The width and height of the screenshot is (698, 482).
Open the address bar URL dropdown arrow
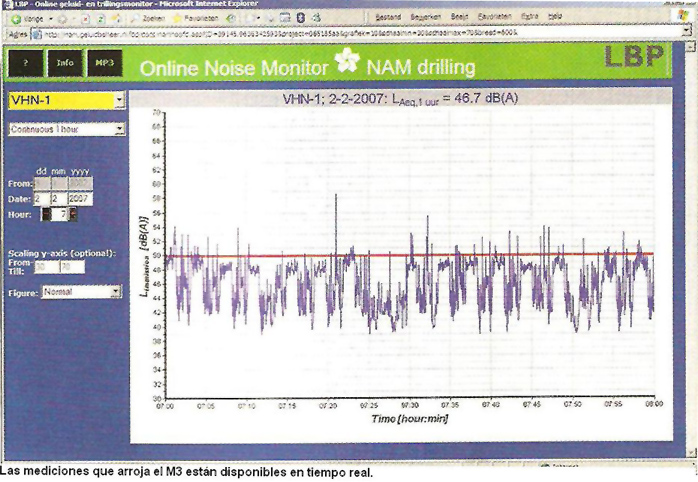[686, 31]
